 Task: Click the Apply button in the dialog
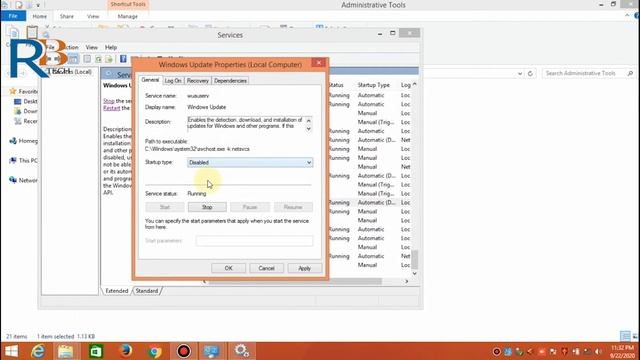tap(304, 268)
